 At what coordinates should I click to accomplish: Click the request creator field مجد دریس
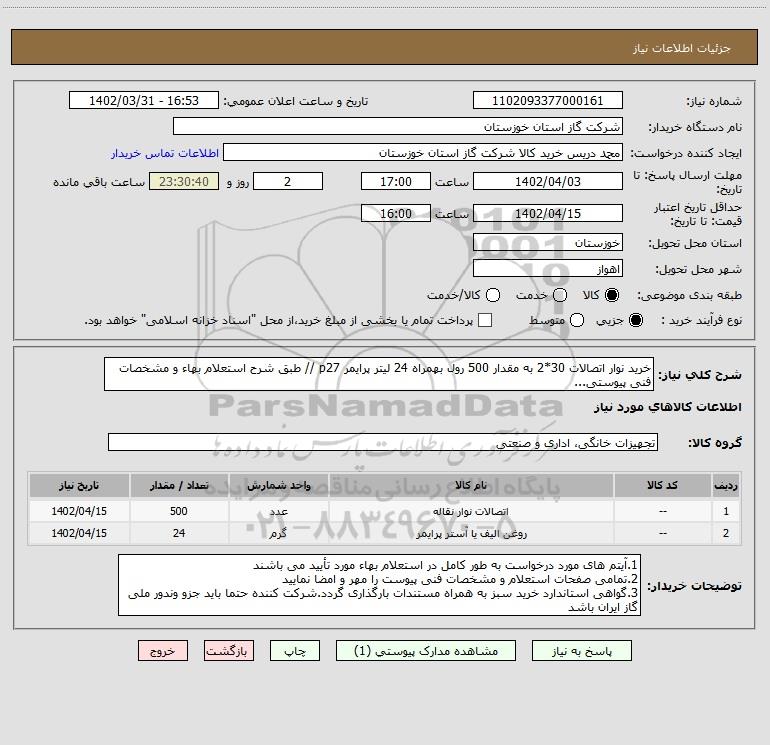[x=423, y=153]
